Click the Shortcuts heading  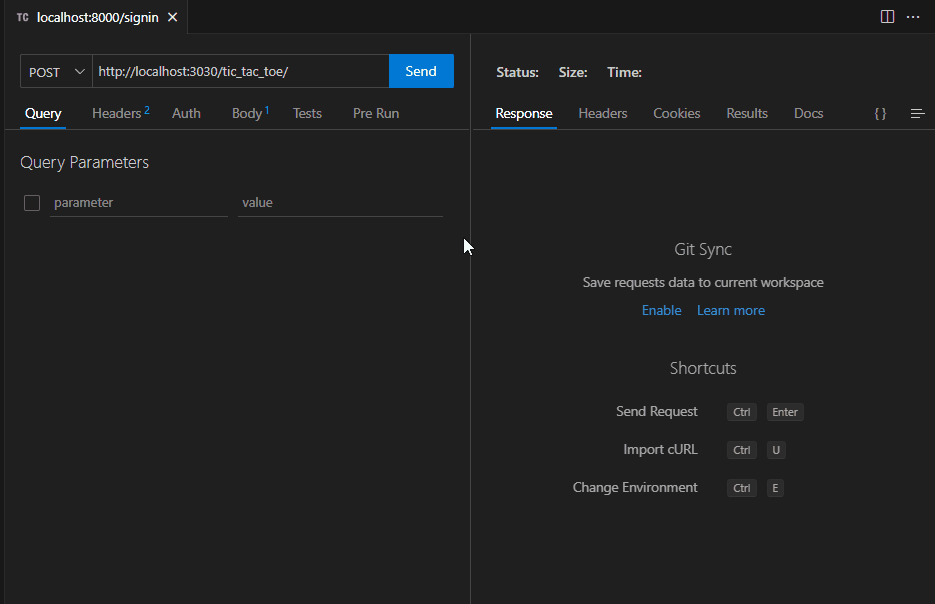tap(702, 368)
